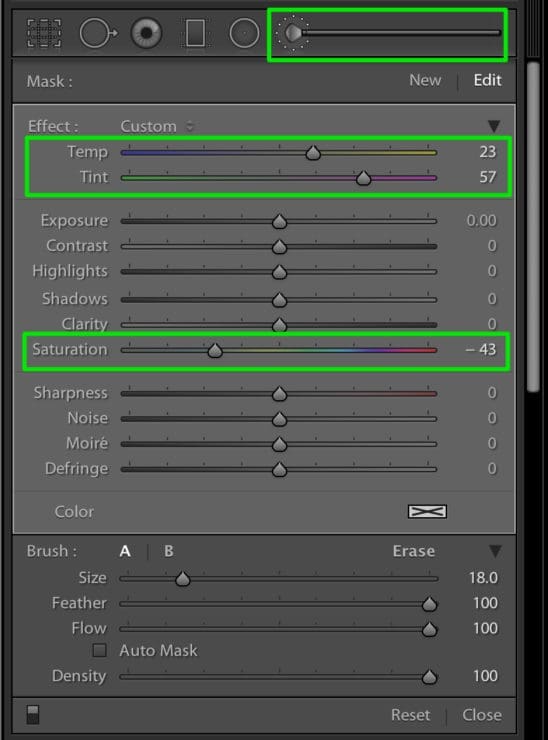Collapse the Brush section disclosure triangle
Screen dimensions: 548x740
coord(495,551)
